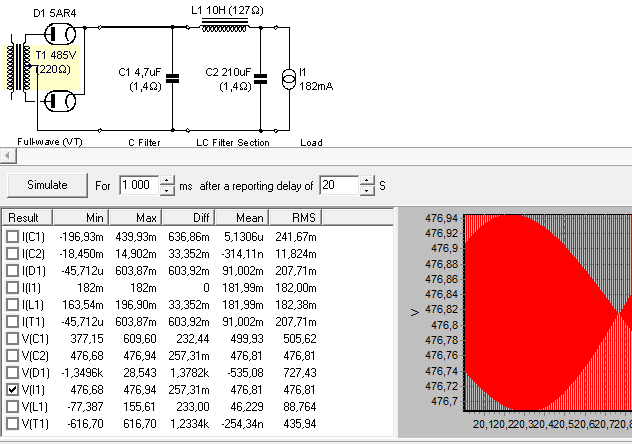Click the lower rectifier diode tube symbol
Image resolution: width=632 pixels, height=444 pixels.
[59, 103]
